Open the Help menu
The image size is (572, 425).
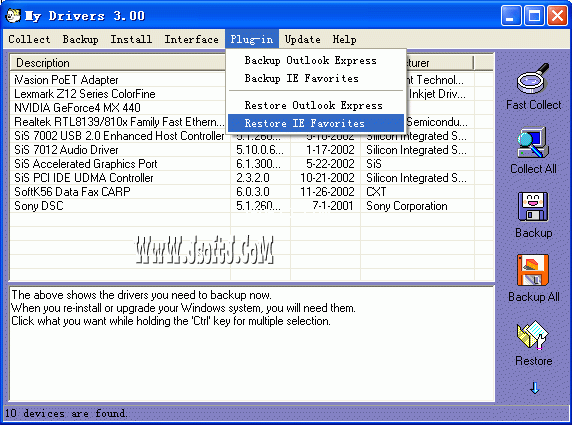[344, 39]
